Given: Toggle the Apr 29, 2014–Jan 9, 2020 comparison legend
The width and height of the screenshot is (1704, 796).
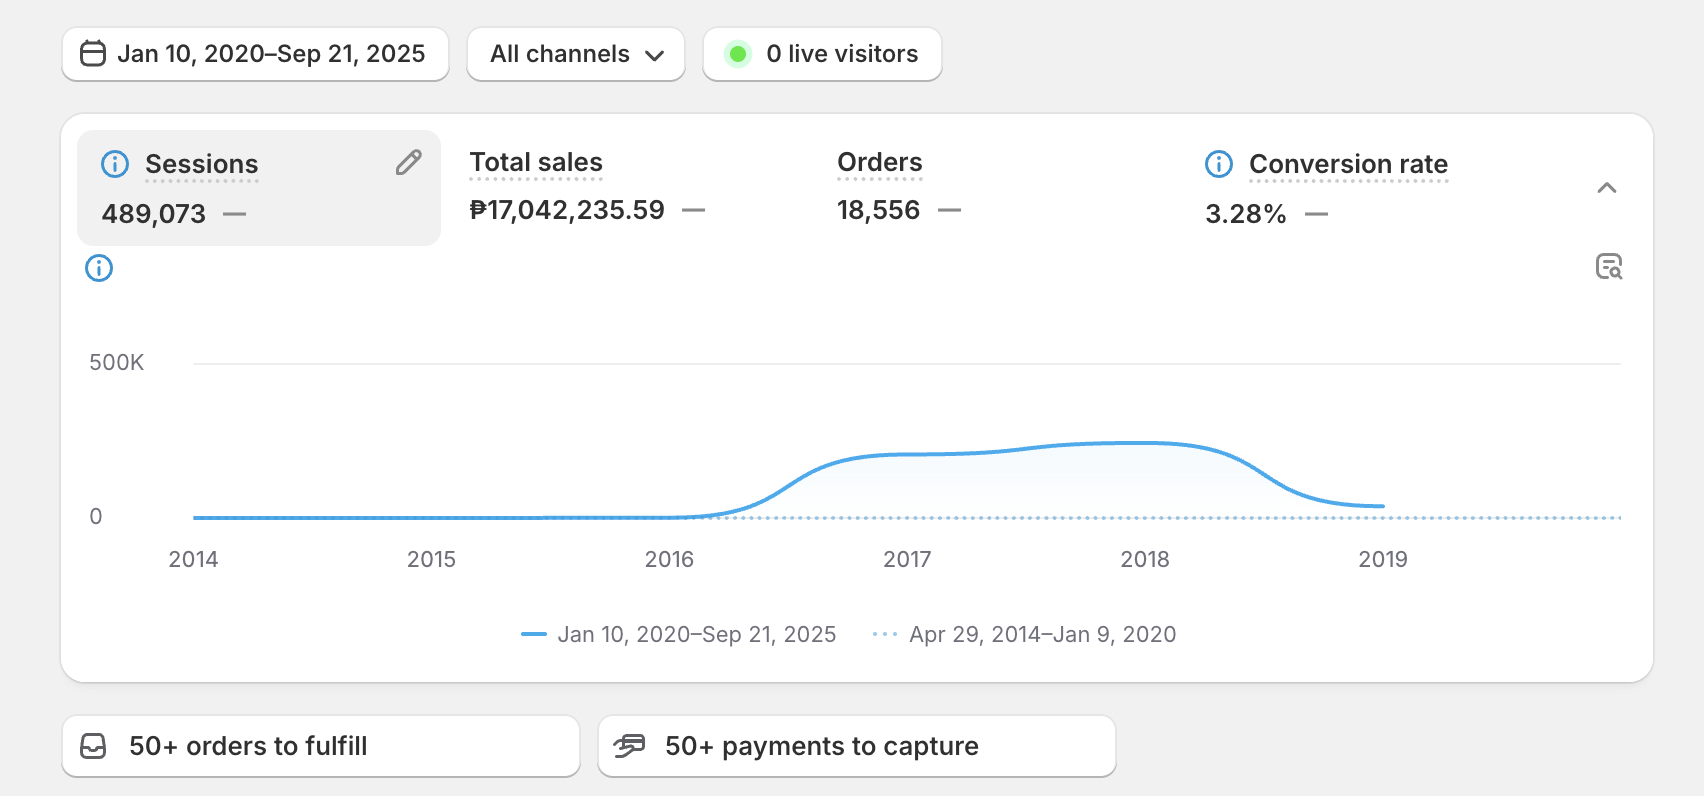Looking at the screenshot, I should (1041, 635).
